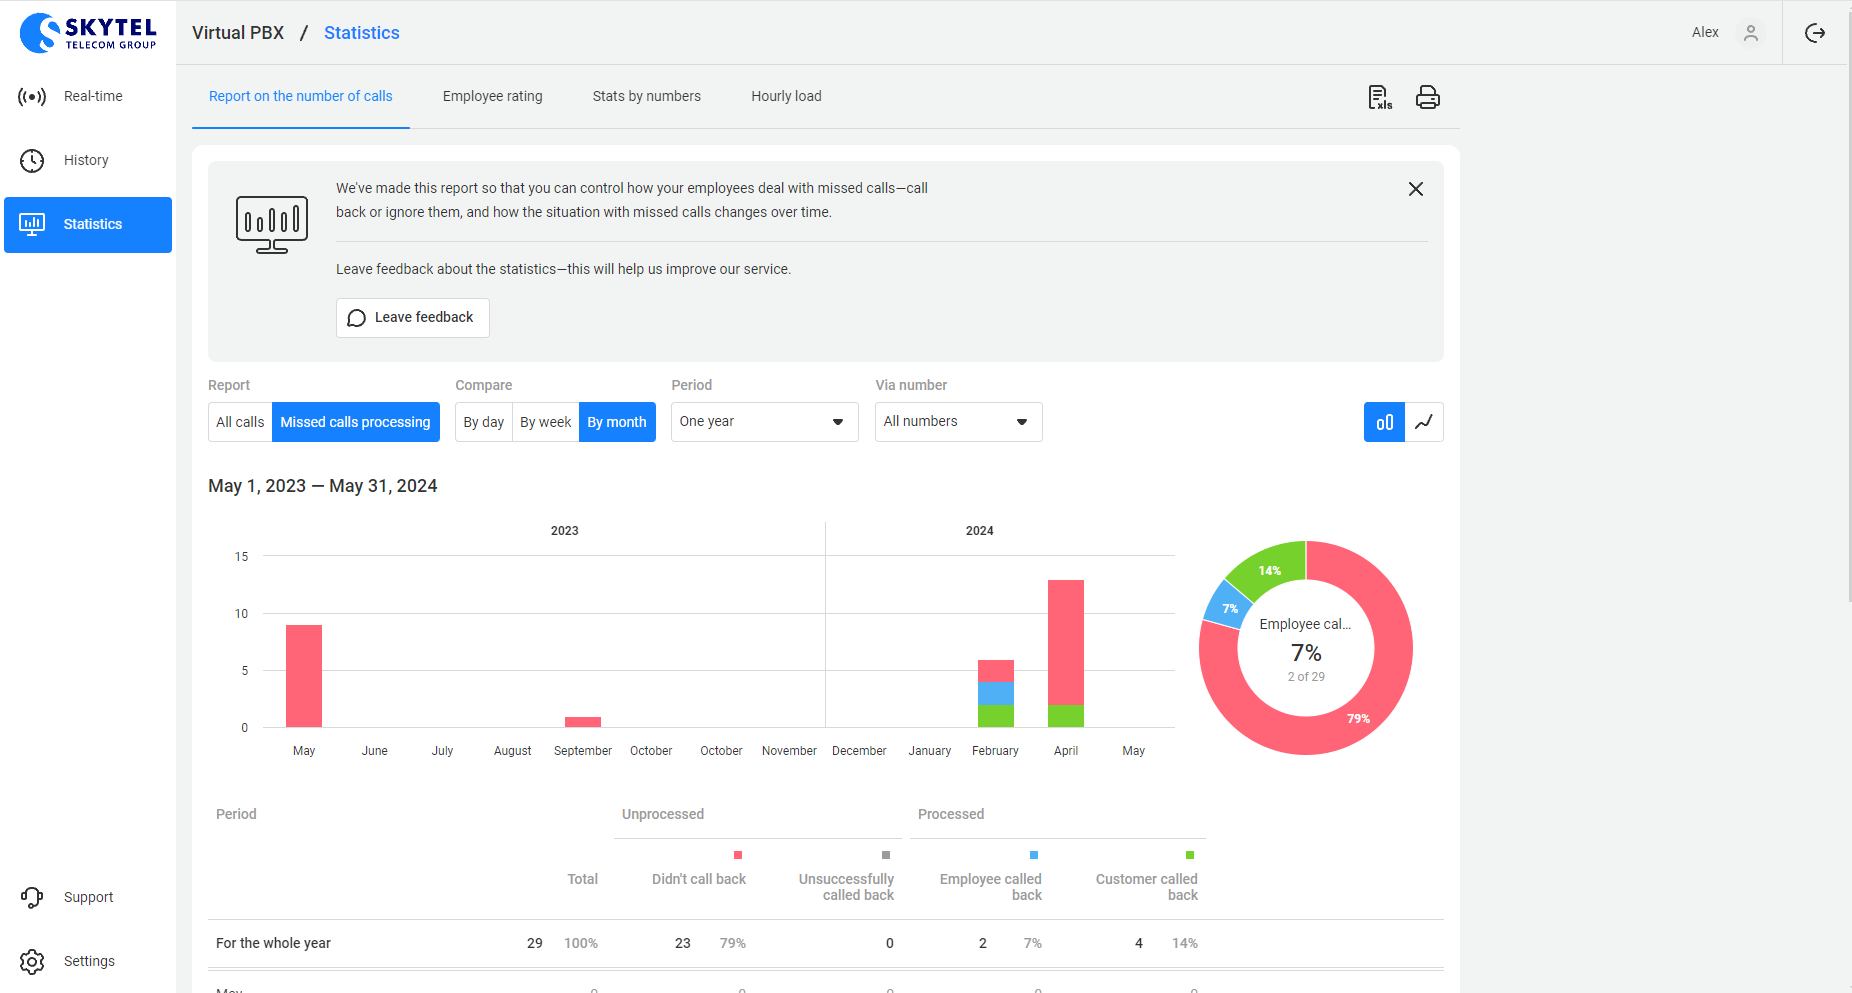Click the Leave feedback button
This screenshot has height=993, width=1852.
(x=412, y=318)
